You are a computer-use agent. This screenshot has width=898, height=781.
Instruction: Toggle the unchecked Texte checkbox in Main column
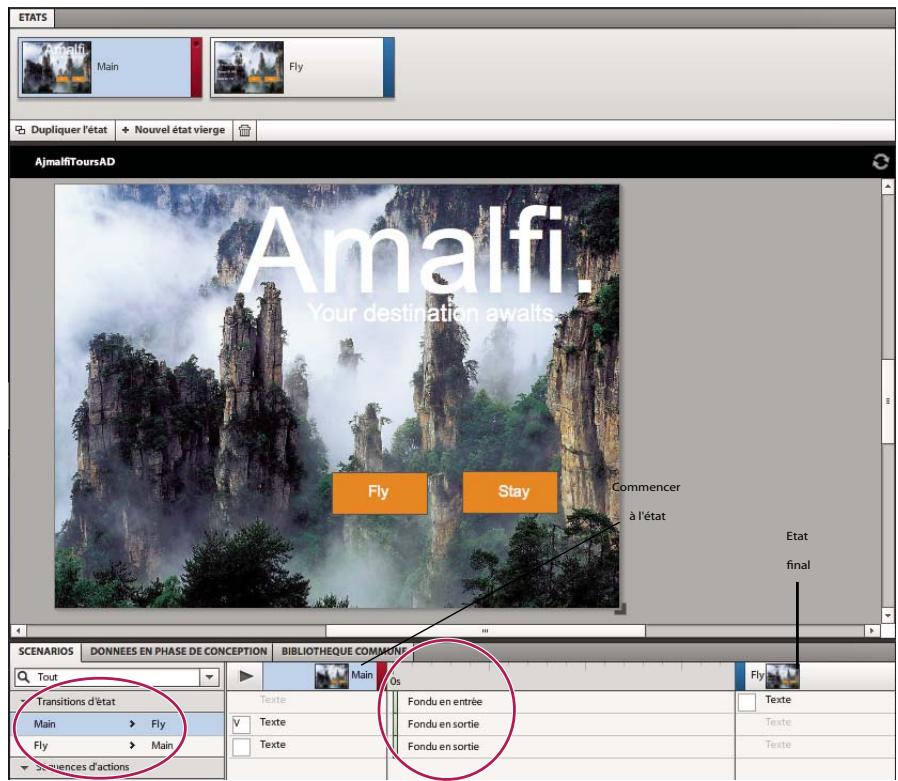pyautogui.click(x=241, y=746)
